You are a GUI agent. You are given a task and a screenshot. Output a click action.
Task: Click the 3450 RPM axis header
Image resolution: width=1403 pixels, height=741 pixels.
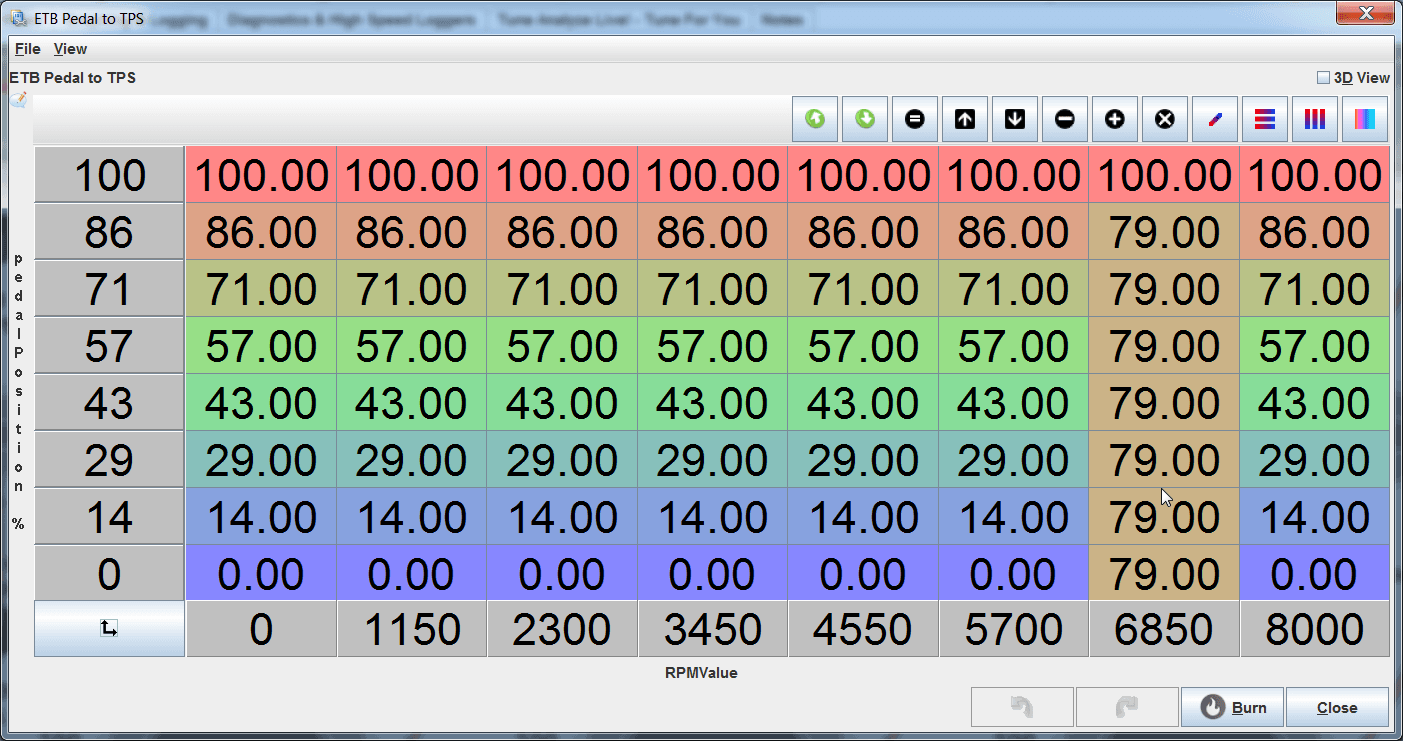pos(713,629)
